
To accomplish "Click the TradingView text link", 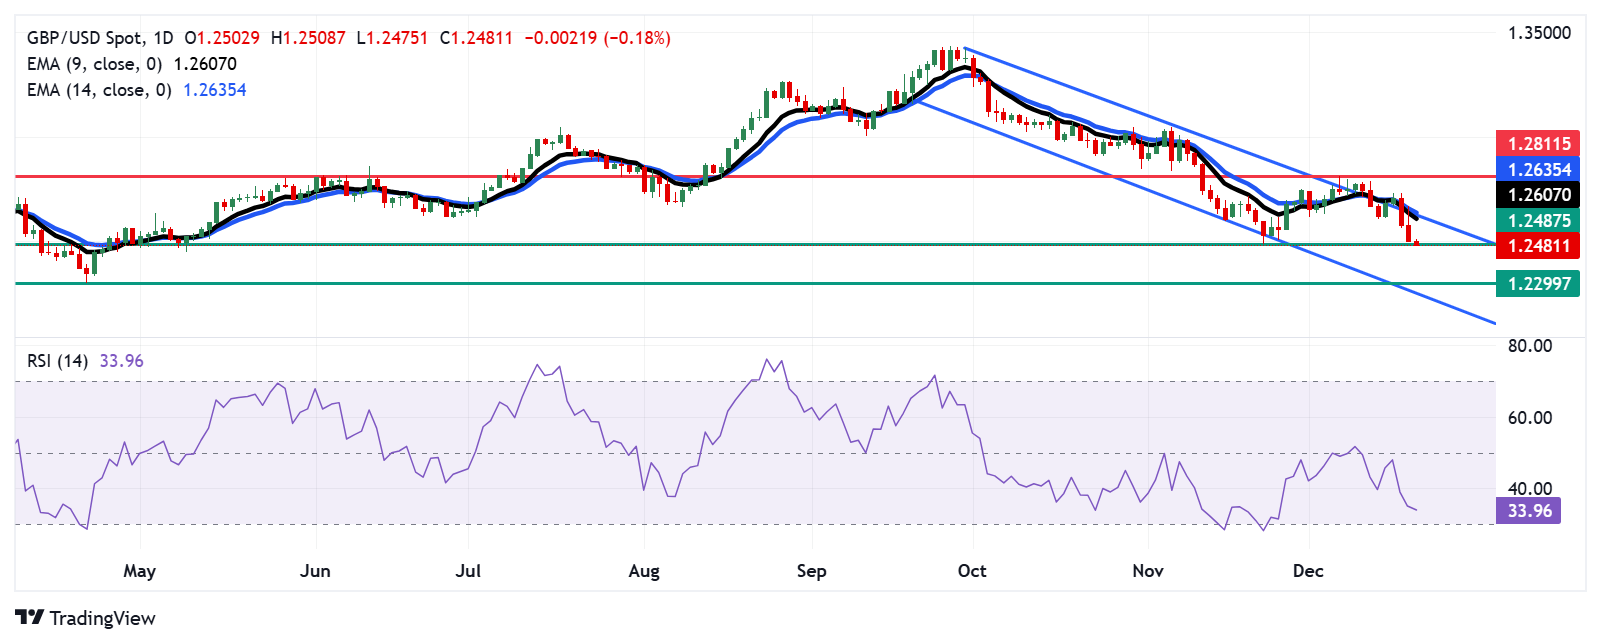I will tap(102, 618).
